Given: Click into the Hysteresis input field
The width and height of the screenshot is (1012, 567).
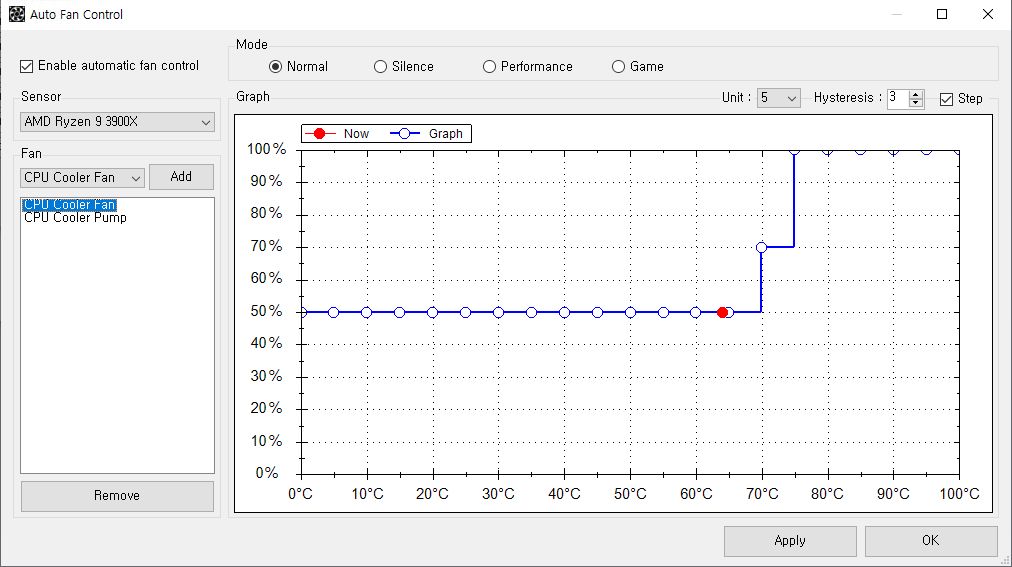Looking at the screenshot, I should pyautogui.click(x=898, y=98).
